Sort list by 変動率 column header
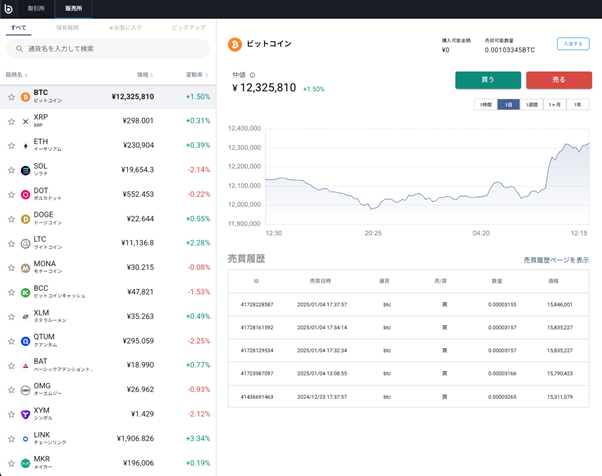 pos(196,75)
